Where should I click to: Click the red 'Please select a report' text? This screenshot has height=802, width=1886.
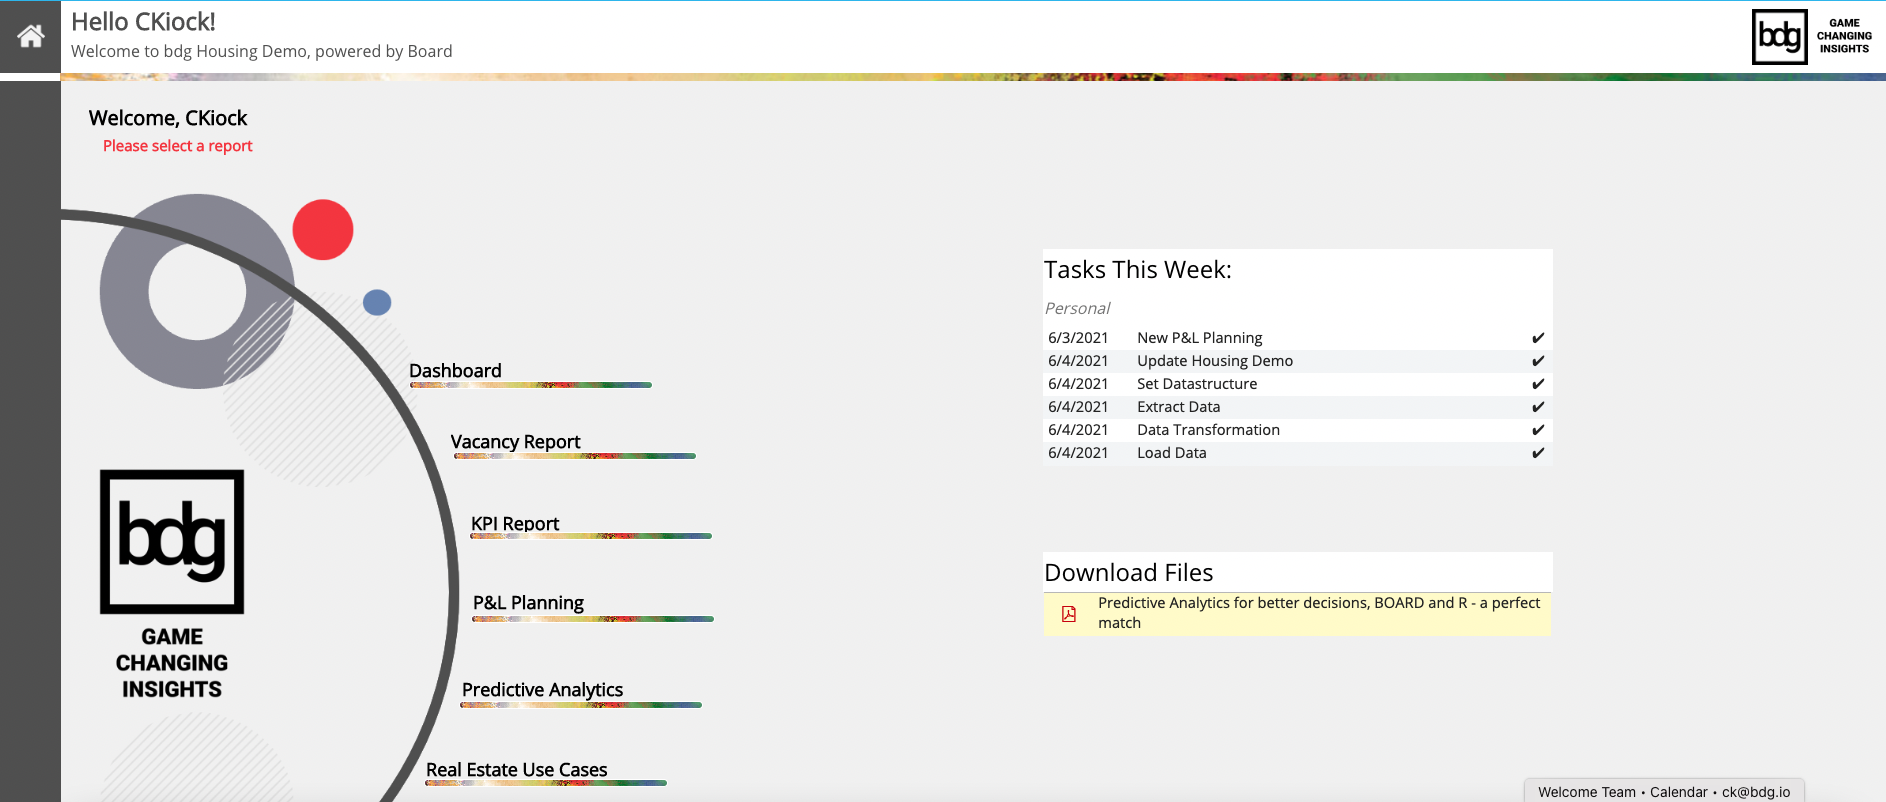pos(178,146)
